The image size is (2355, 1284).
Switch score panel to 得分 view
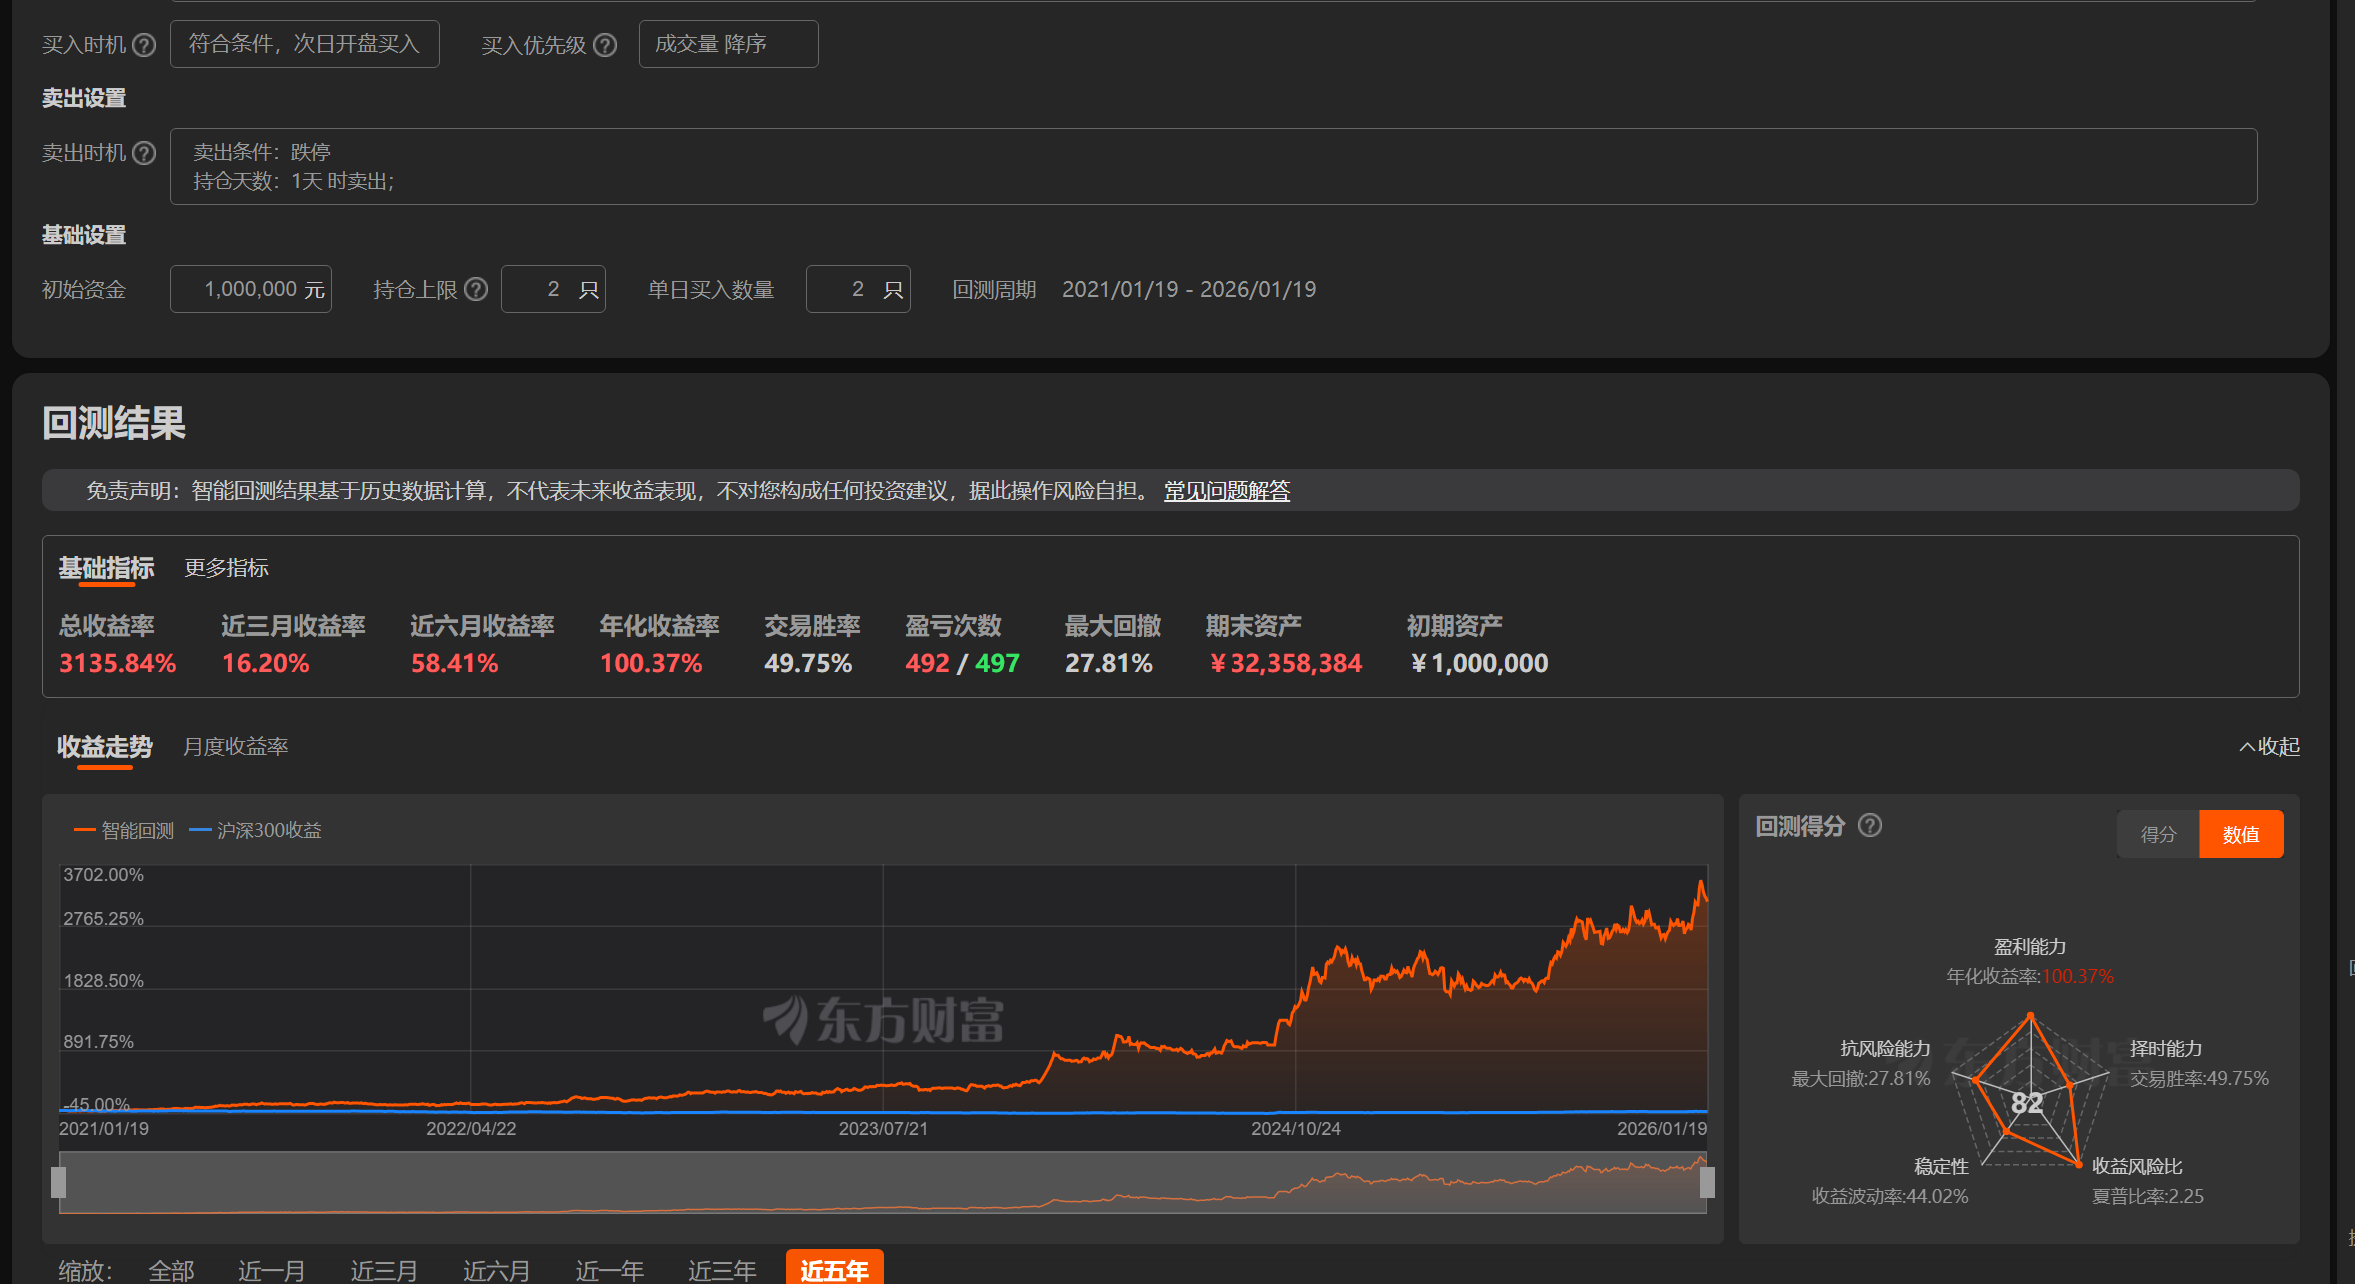2158,834
